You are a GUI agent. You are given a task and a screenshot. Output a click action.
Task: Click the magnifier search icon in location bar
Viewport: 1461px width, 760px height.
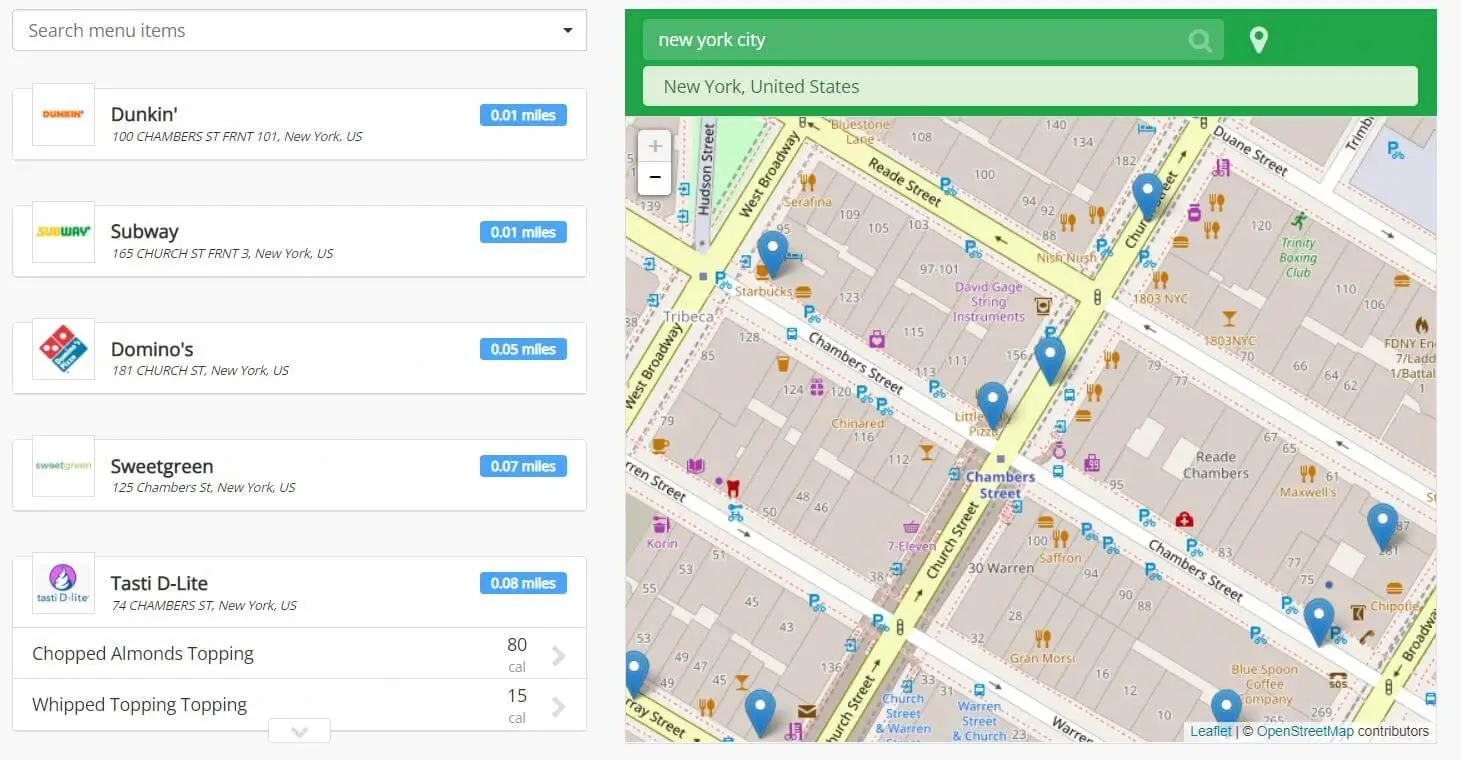(1200, 40)
